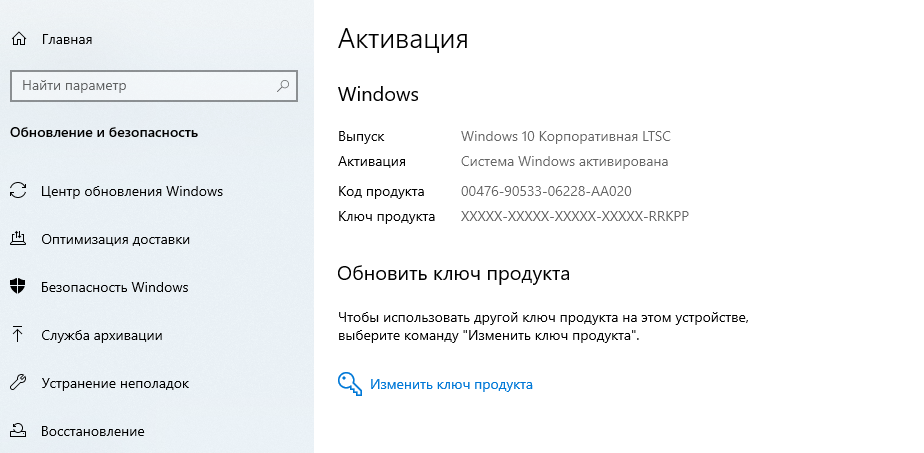Click the Windows Security shield icon
924x453 pixels.
point(19,287)
